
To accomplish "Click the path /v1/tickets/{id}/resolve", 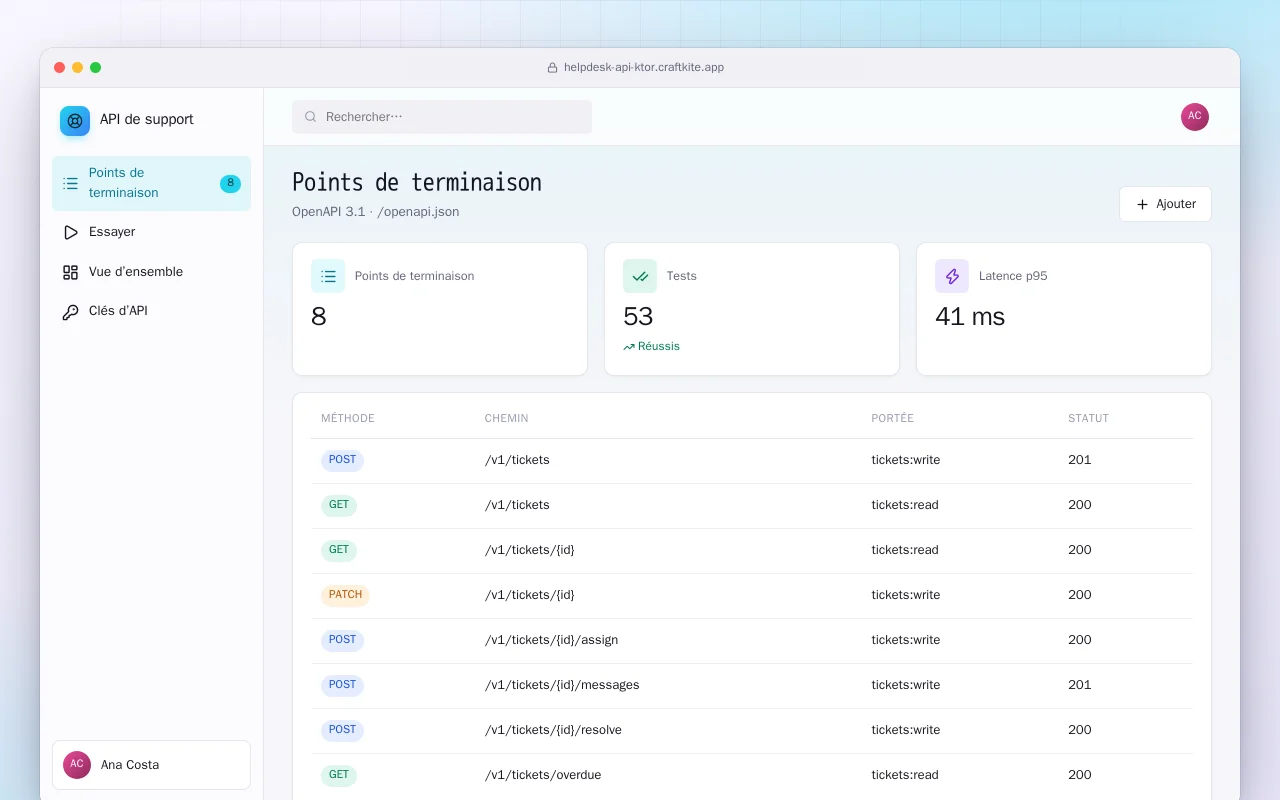I will coord(553,730).
